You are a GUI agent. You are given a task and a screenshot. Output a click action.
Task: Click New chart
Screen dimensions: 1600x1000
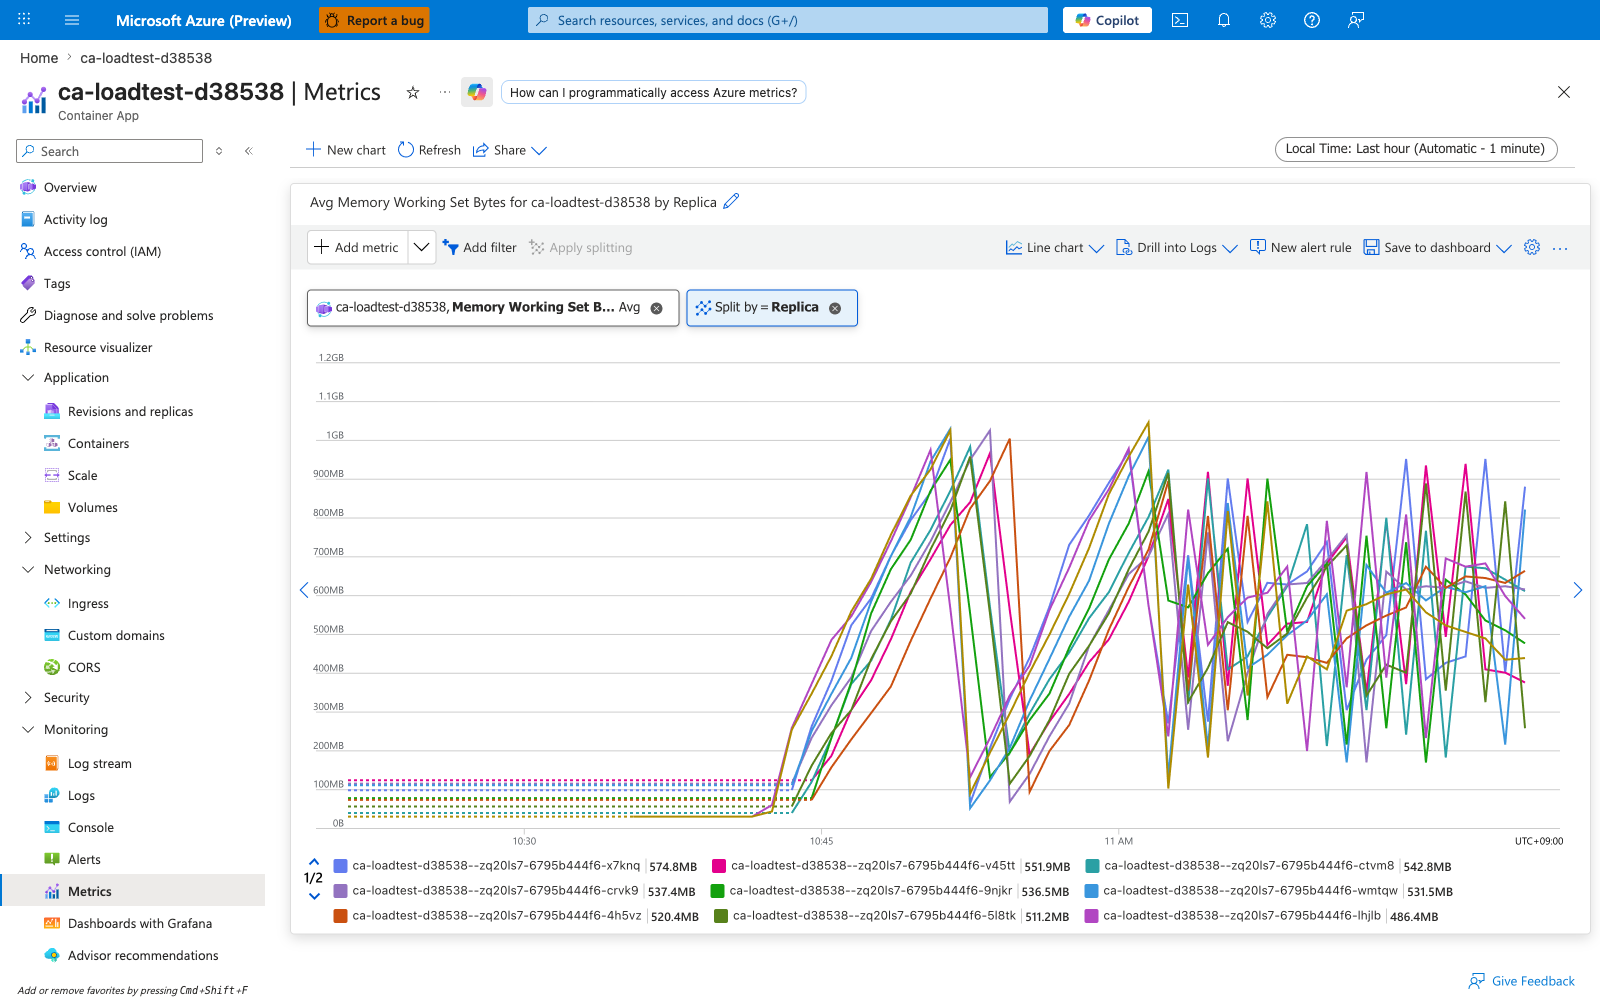tap(346, 150)
